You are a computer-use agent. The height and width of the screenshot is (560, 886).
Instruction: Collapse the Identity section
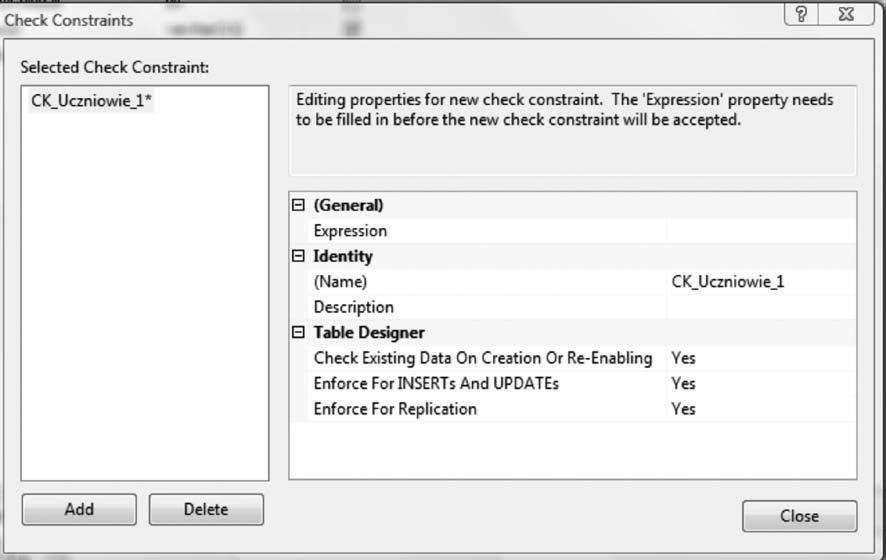click(298, 256)
